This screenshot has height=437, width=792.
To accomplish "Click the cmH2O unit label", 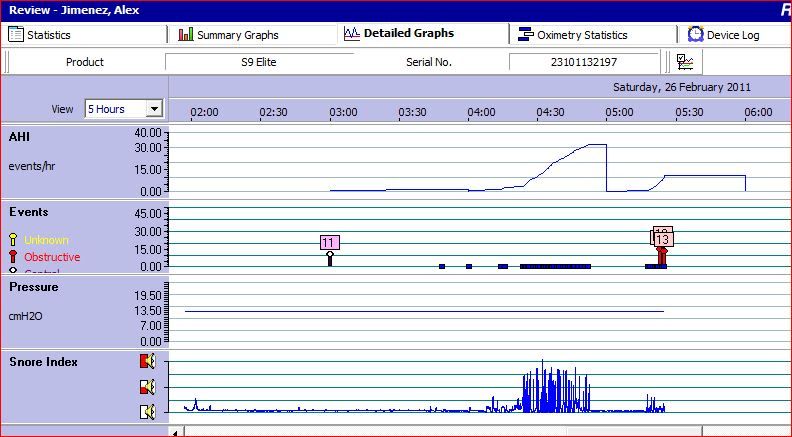I will click(25, 316).
